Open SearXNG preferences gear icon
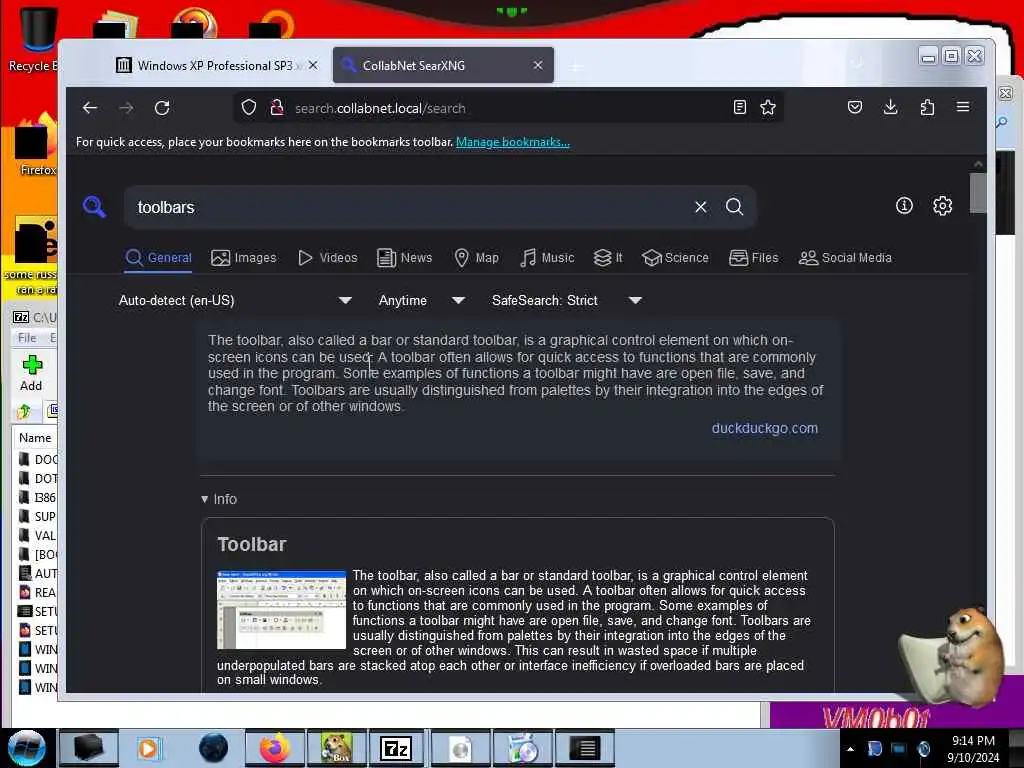 click(942, 206)
